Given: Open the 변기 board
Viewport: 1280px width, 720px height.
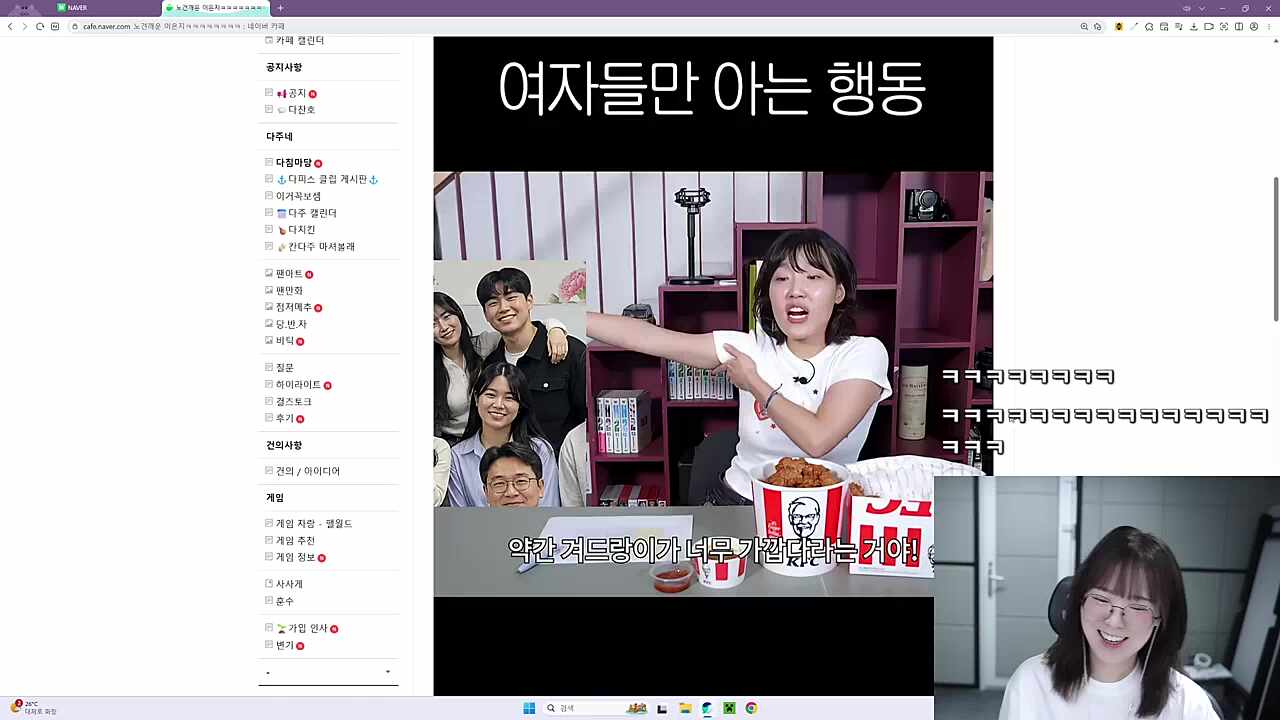Looking at the screenshot, I should pos(285,645).
